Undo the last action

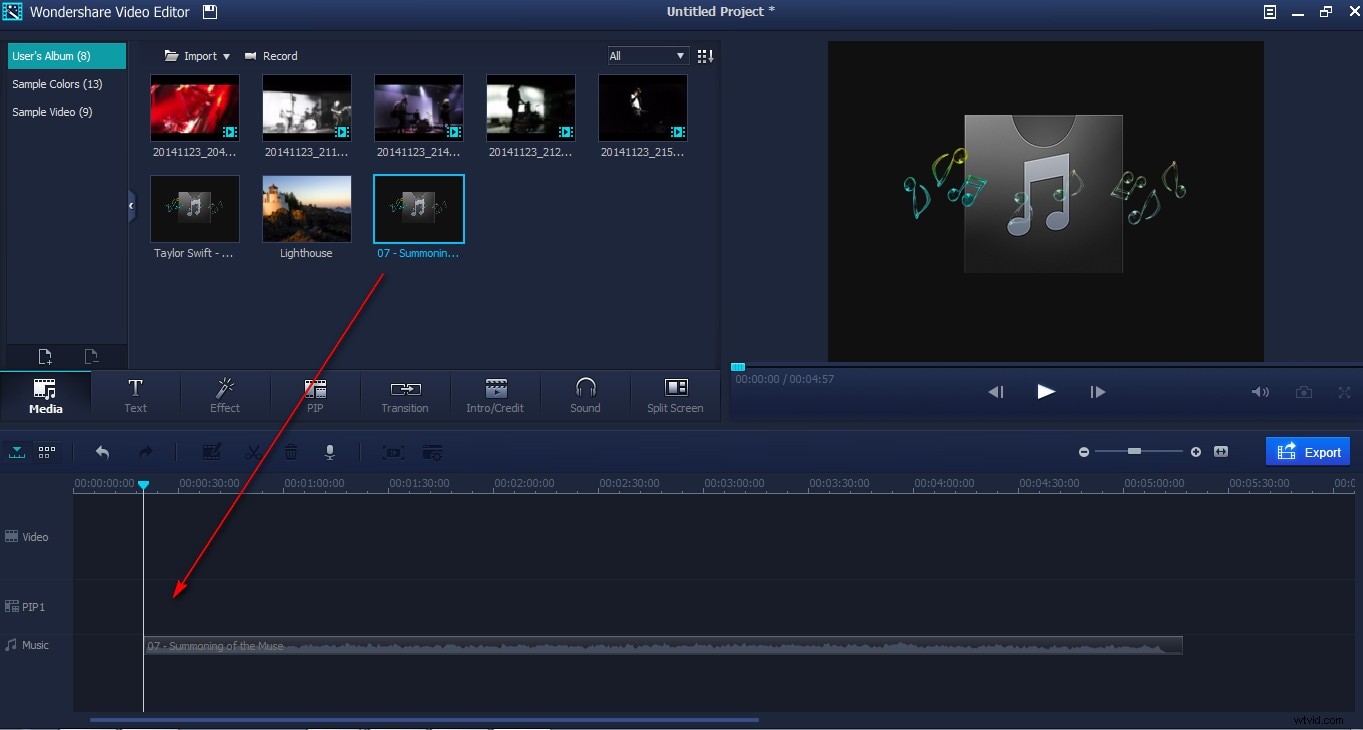tap(102, 452)
